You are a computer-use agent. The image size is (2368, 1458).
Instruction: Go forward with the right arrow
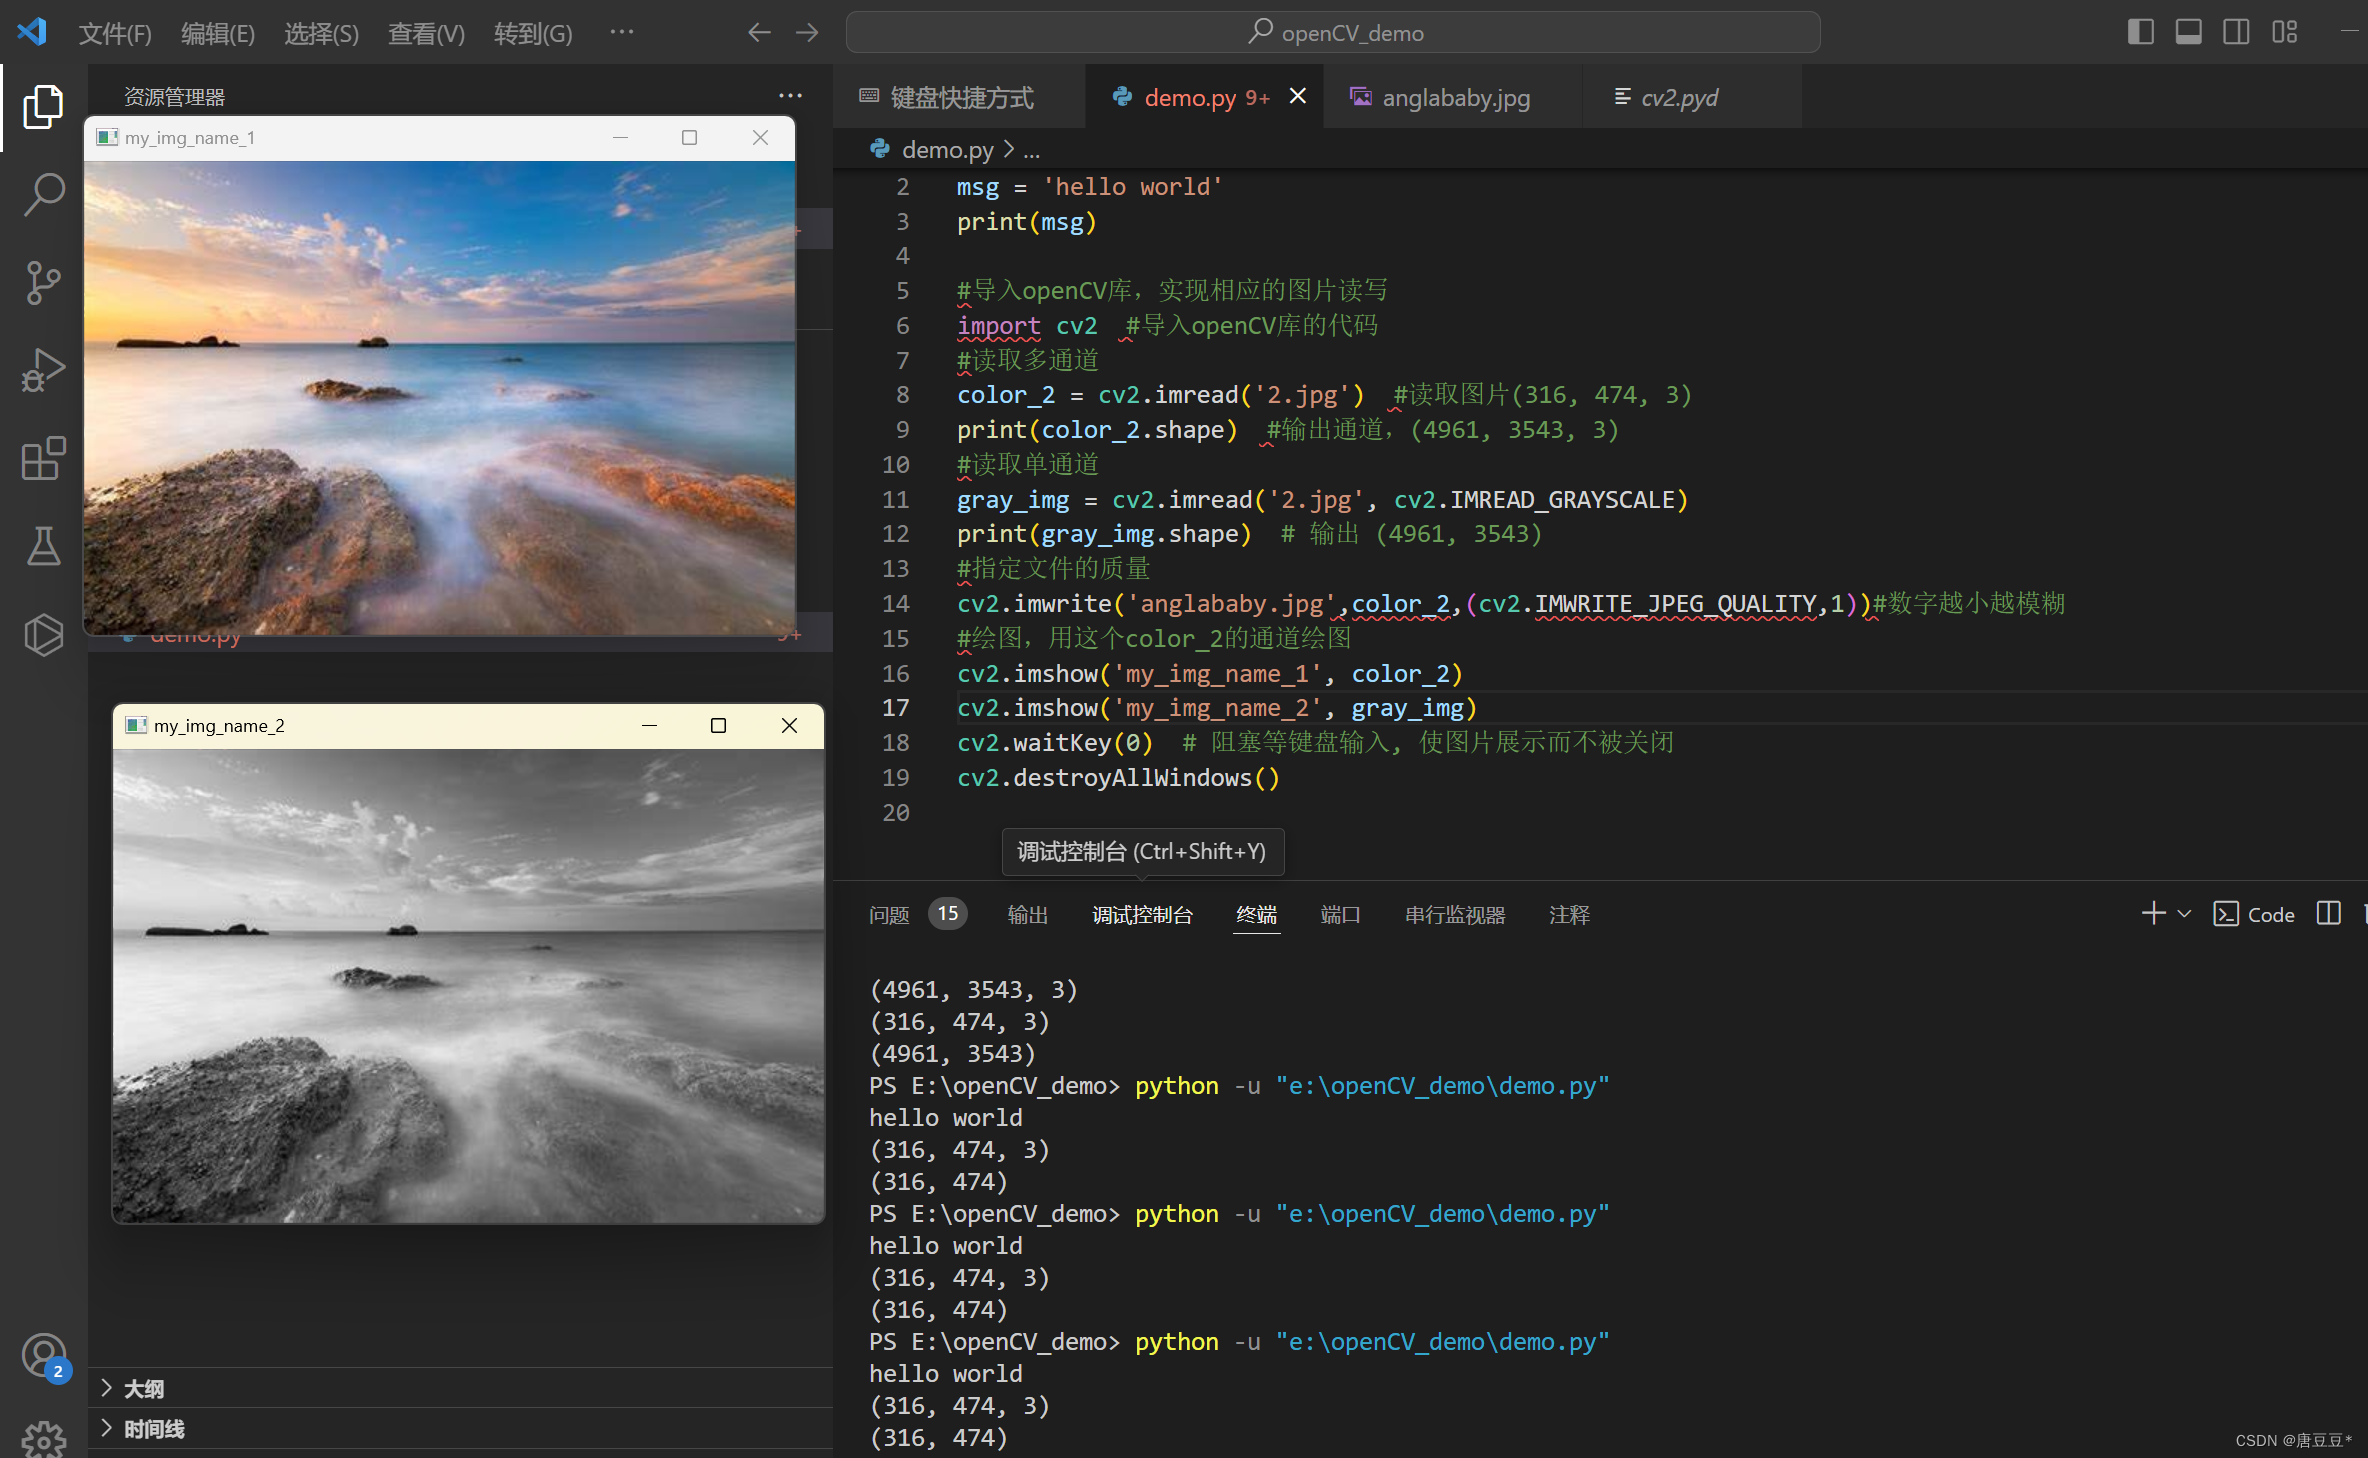807,33
